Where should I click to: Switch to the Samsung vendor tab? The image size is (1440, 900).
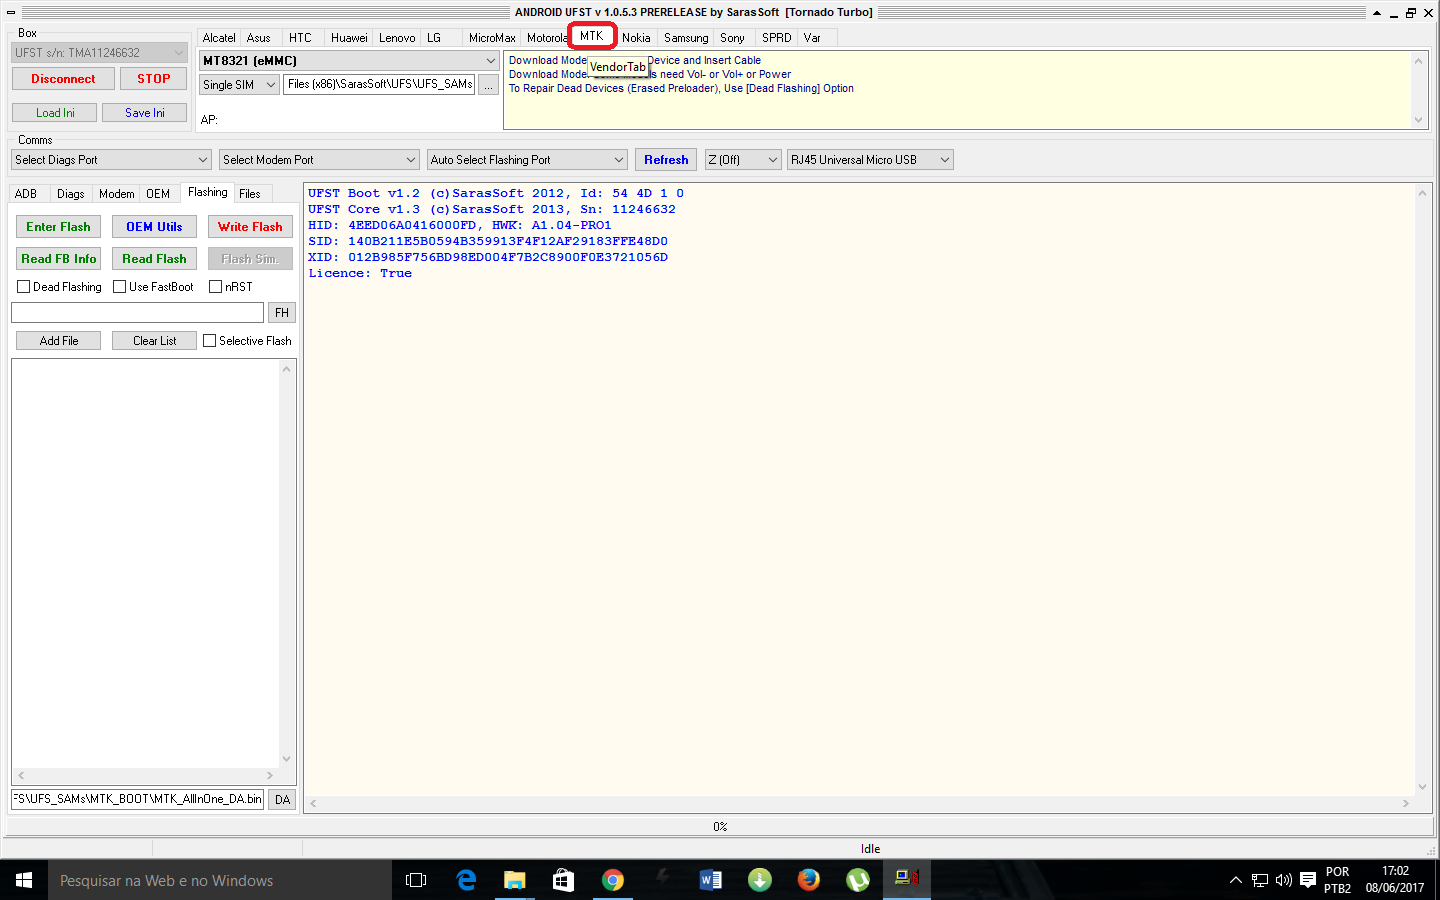pos(686,38)
